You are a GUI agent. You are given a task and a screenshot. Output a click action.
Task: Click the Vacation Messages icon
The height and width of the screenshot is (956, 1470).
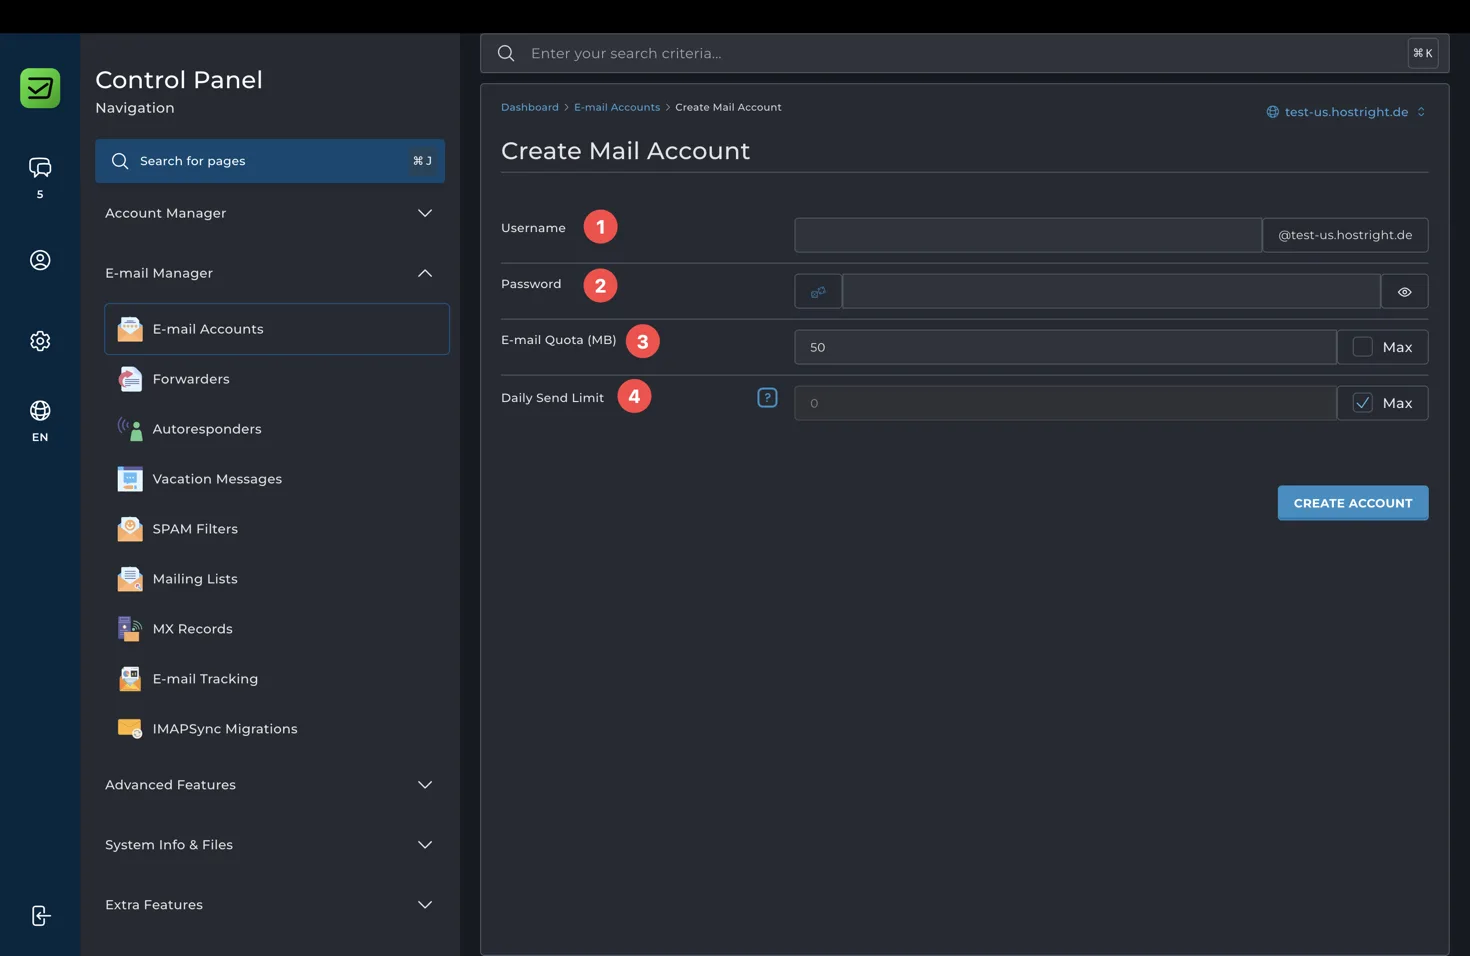130,479
